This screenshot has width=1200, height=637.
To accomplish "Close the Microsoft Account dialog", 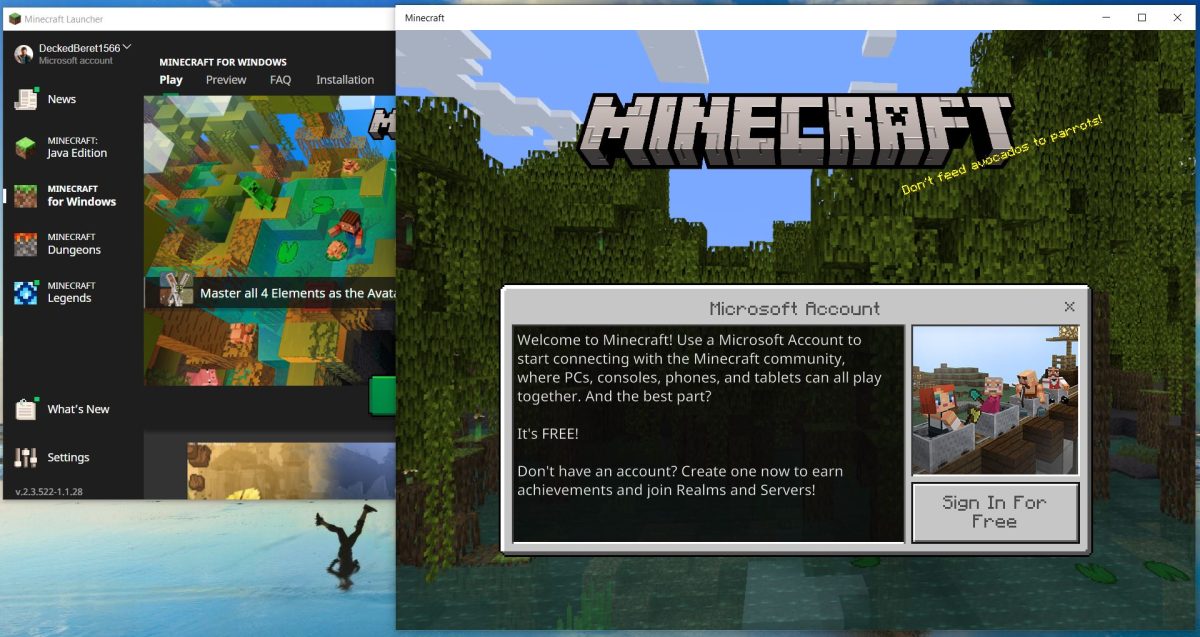I will pyautogui.click(x=1069, y=306).
